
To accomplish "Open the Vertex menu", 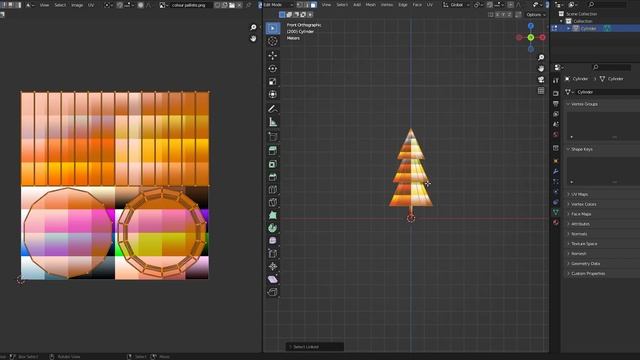I will pyautogui.click(x=387, y=5).
